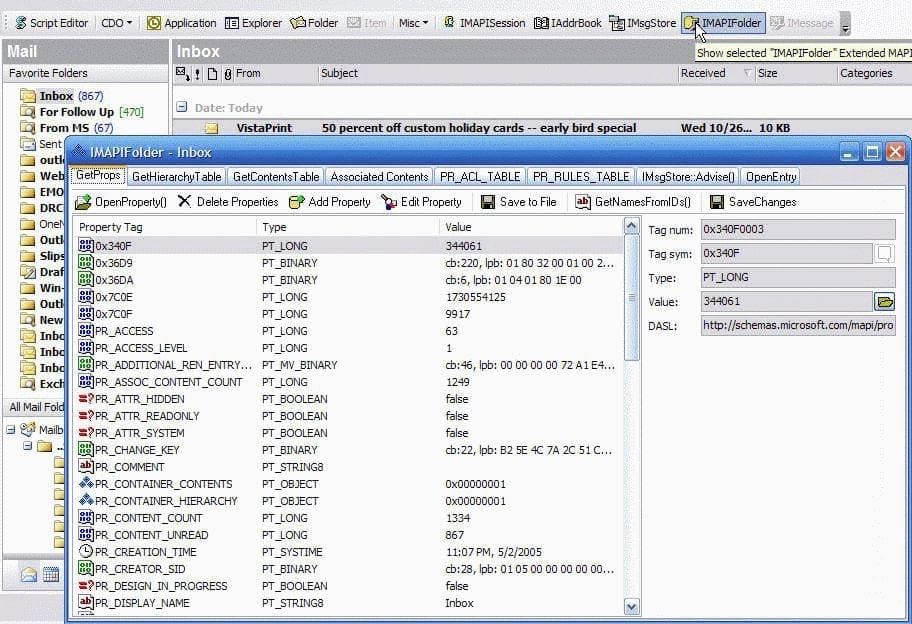The width and height of the screenshot is (912, 624).
Task: Click the GetNamesFromIDs() button
Action: tap(633, 202)
